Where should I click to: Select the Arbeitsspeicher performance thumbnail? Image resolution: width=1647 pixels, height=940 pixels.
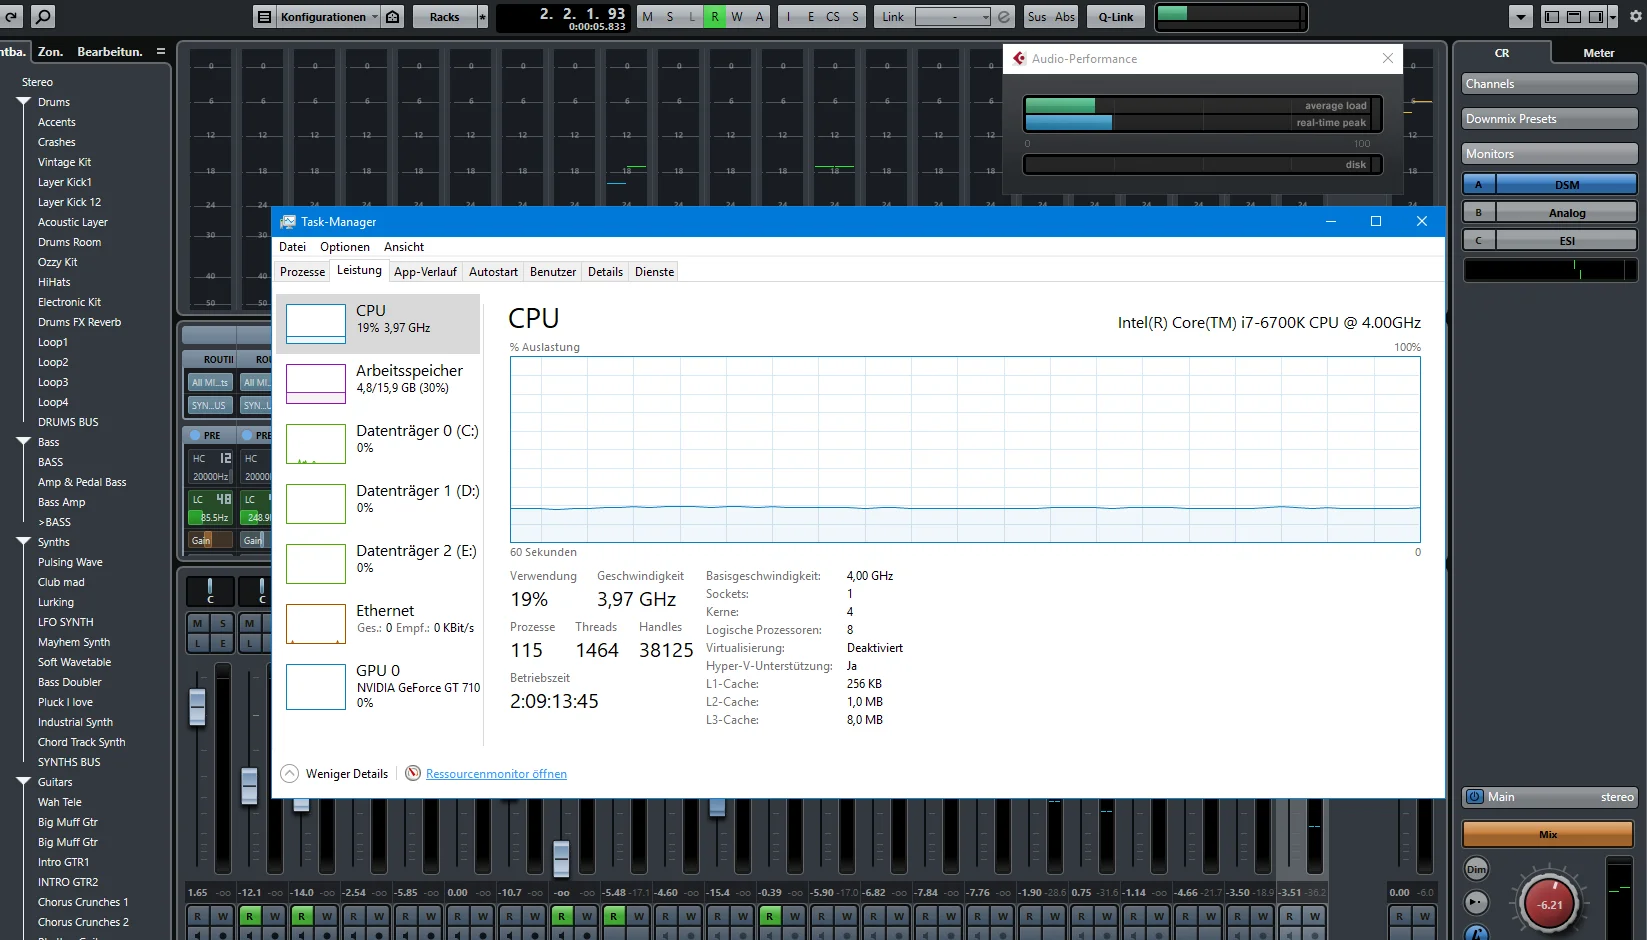(378, 383)
